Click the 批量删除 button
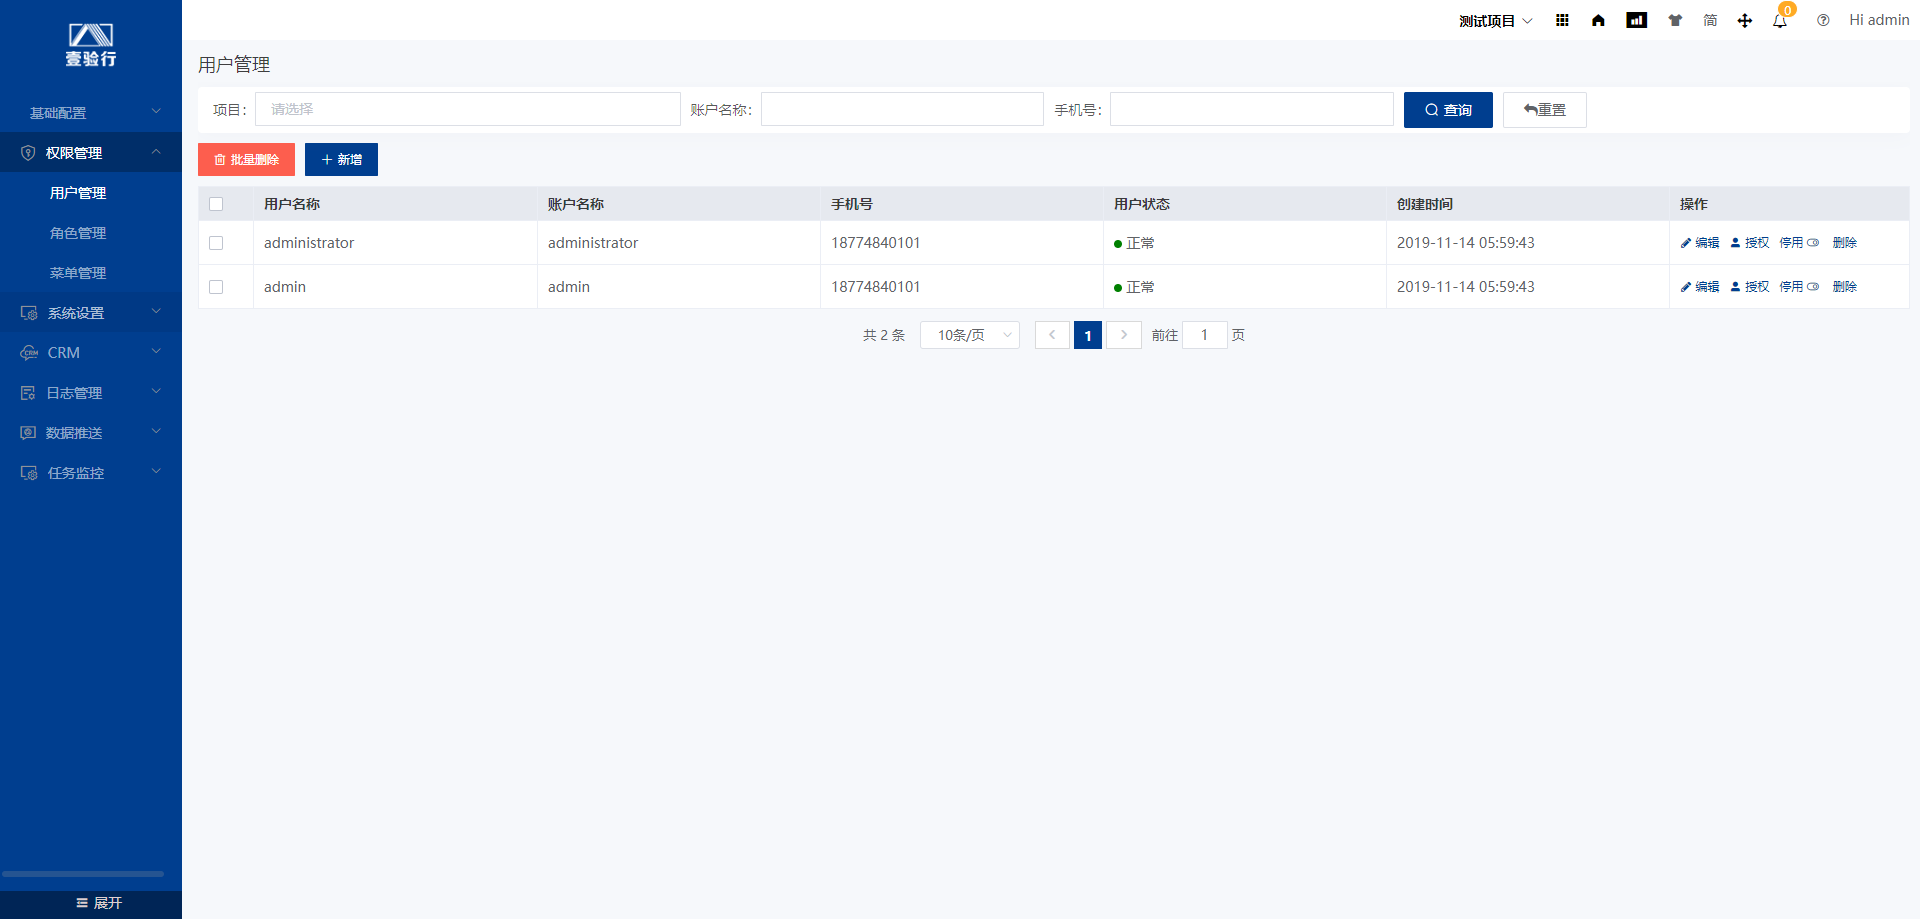Screen dimensions: 1920x919 (246, 160)
